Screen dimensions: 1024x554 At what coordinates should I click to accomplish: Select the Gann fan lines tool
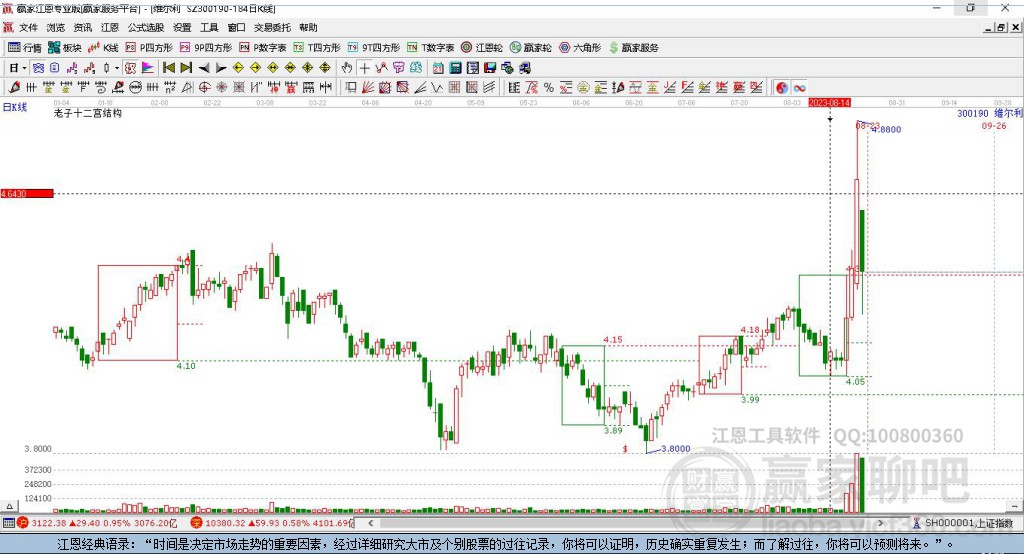[368, 88]
